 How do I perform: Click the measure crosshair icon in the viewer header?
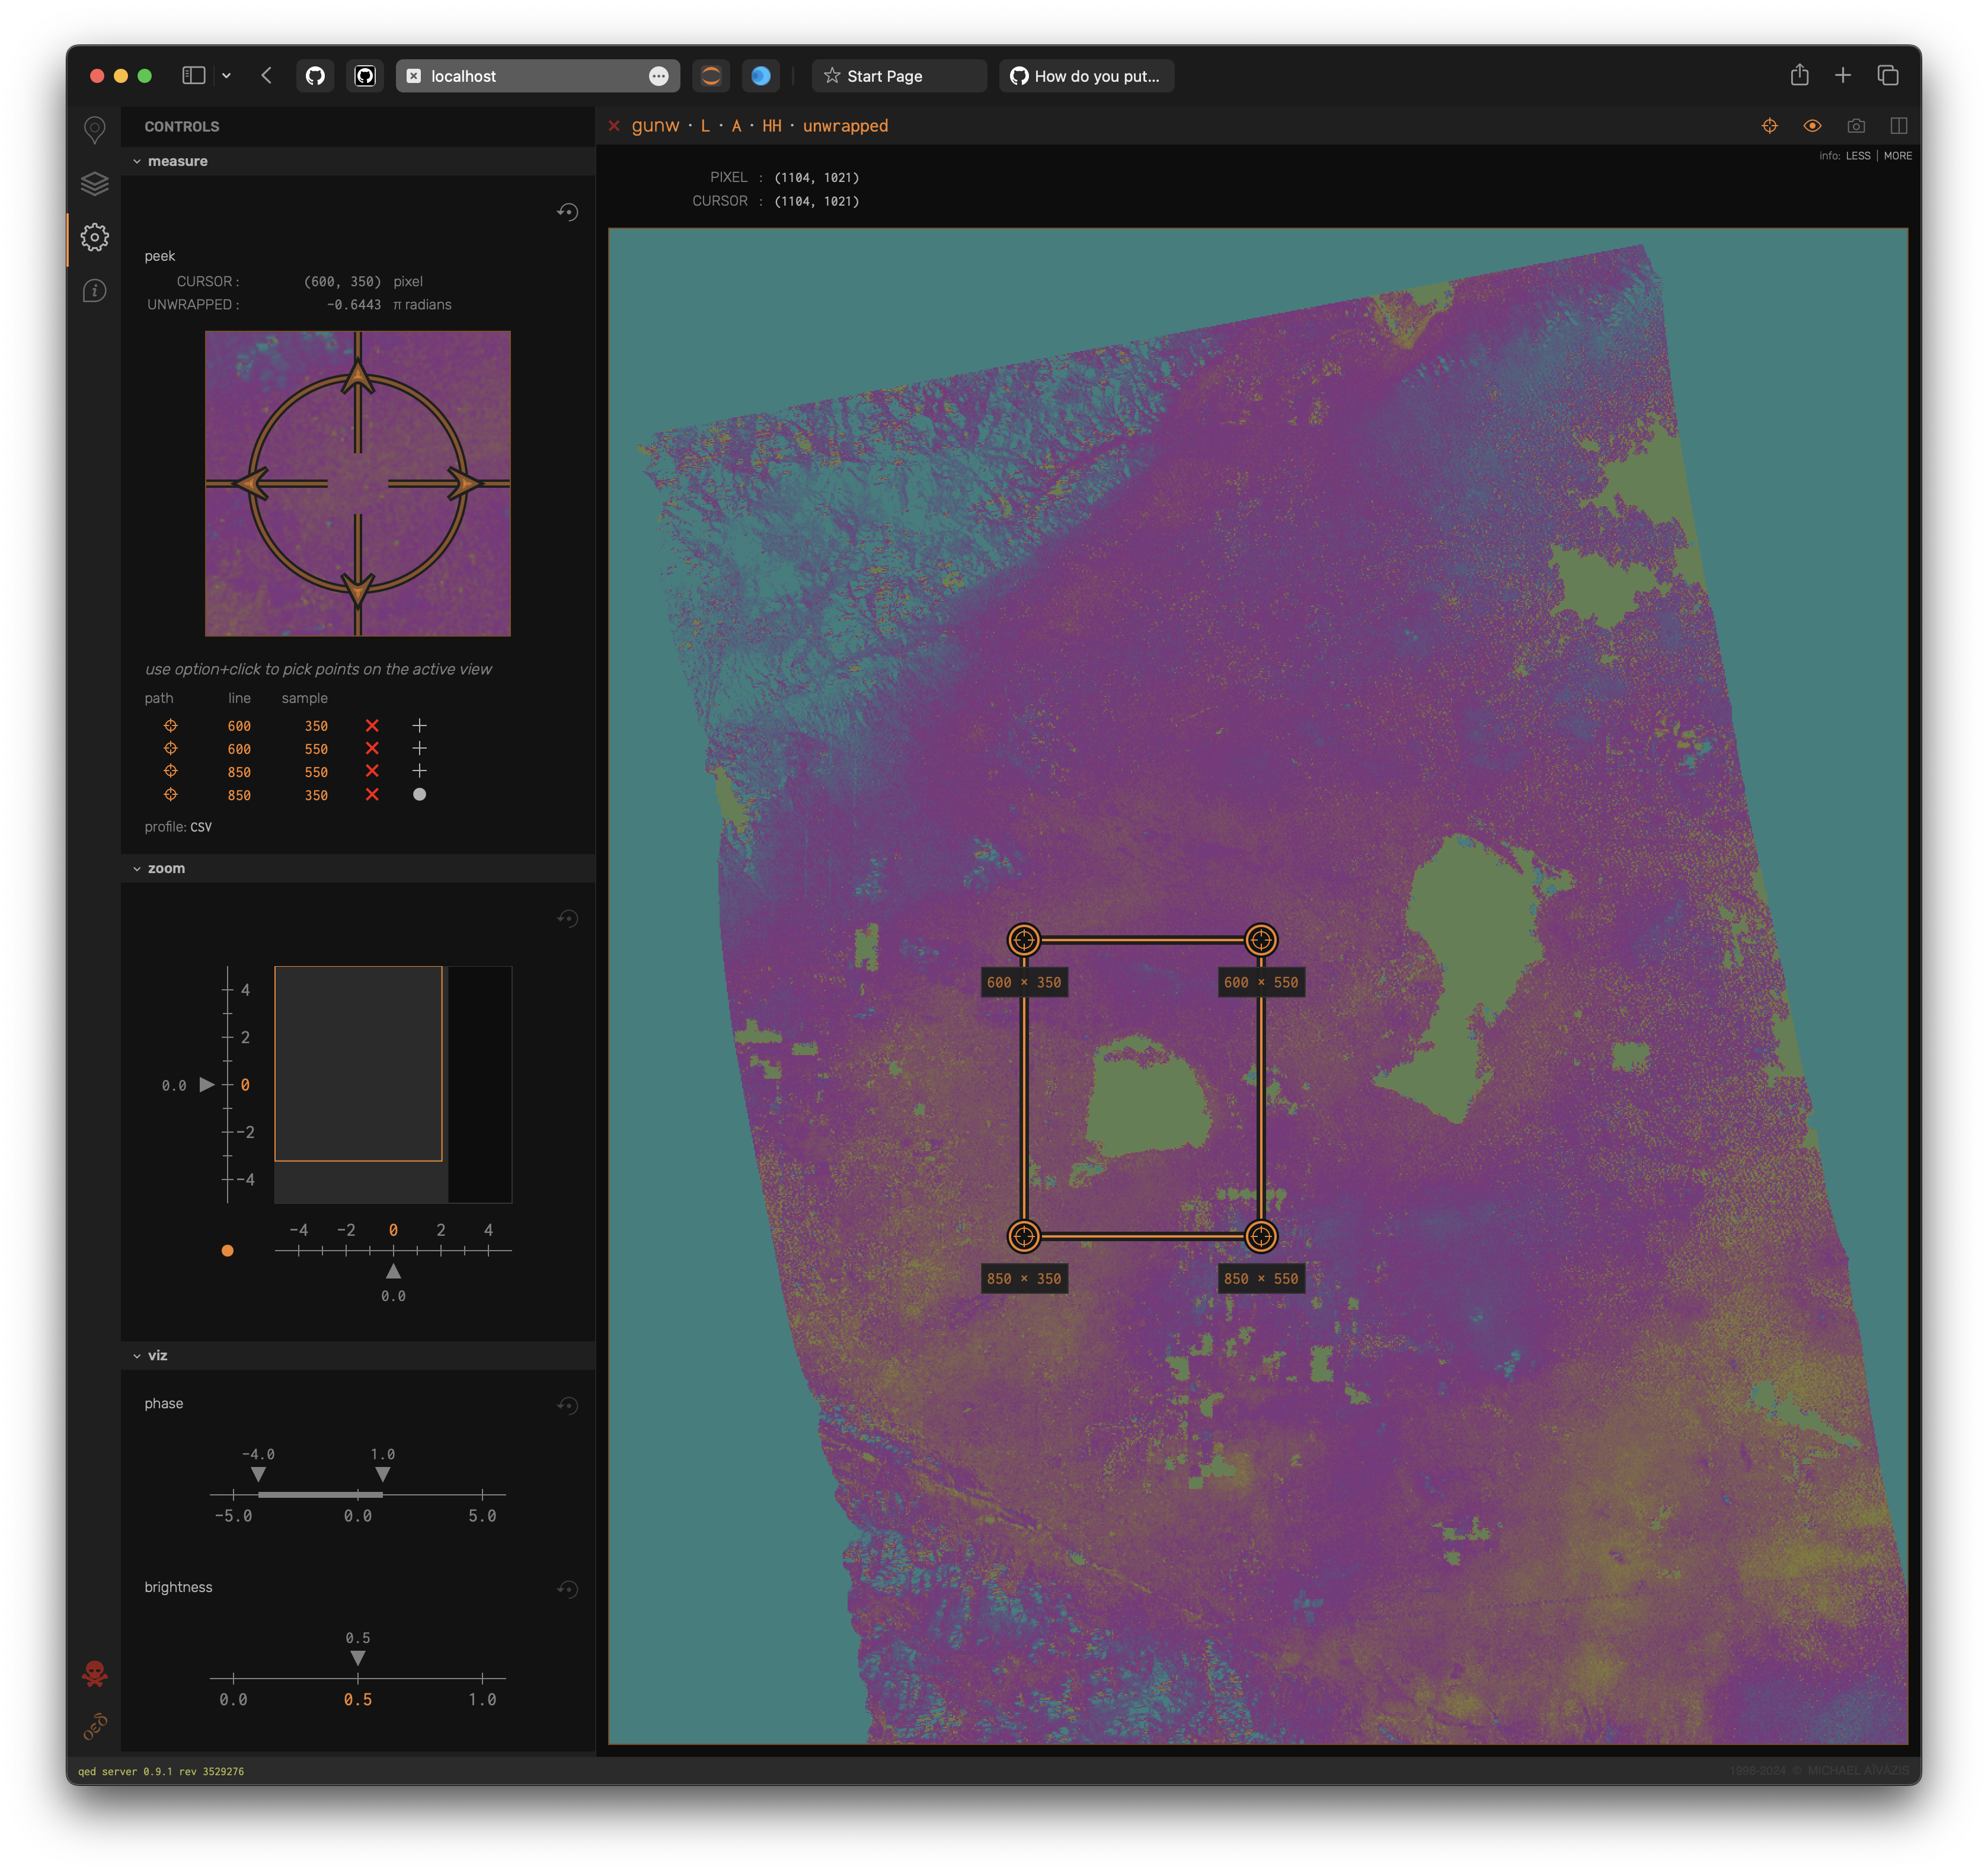(1769, 126)
